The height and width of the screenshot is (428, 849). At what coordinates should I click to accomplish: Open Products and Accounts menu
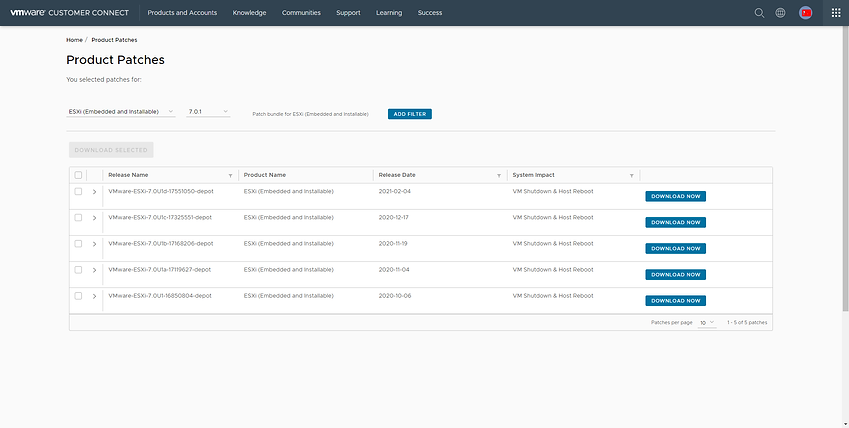[182, 12]
